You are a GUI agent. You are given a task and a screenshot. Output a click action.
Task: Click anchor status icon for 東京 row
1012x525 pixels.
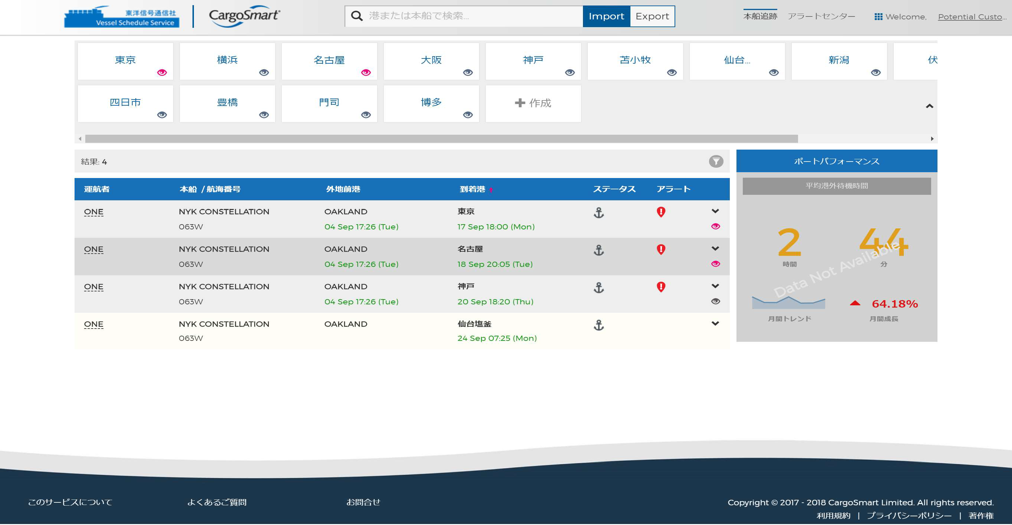pos(599,213)
